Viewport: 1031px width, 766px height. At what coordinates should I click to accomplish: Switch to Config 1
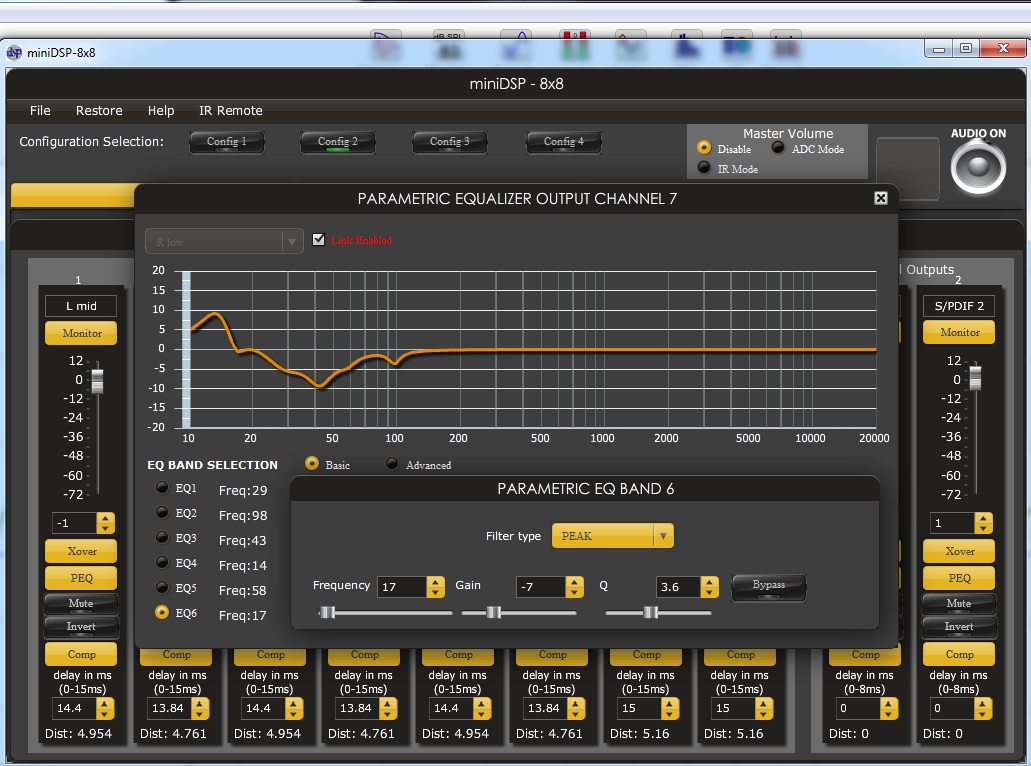point(227,142)
